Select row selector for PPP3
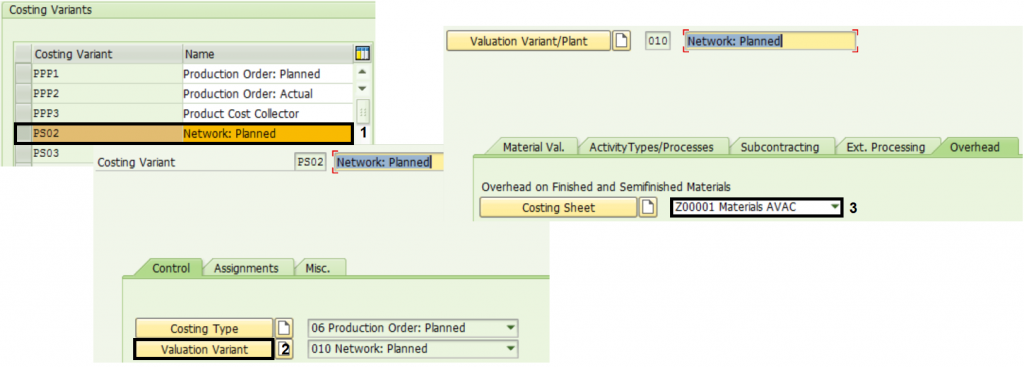Viewport: 1024px width, 367px height. click(24, 113)
